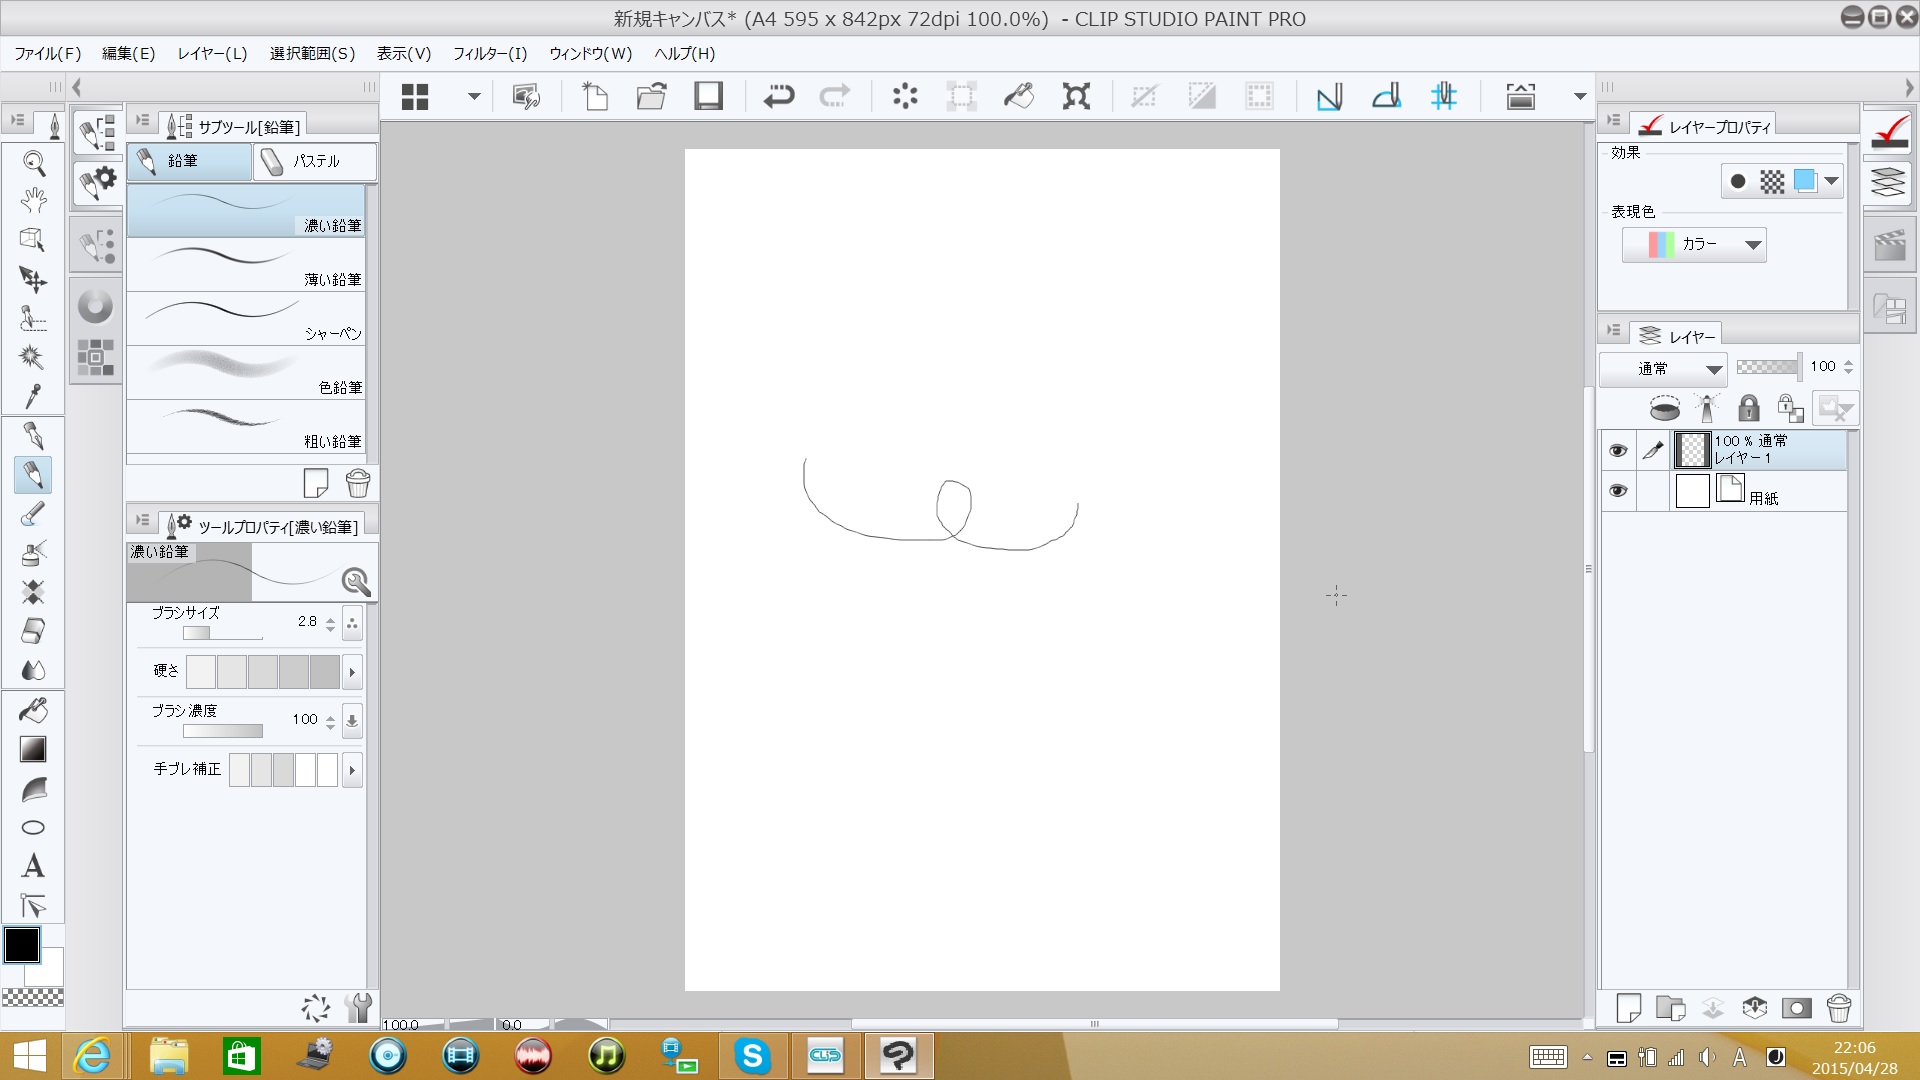This screenshot has width=1920, height=1080.
Task: Select the Text tool (A icon)
Action: click(x=33, y=866)
